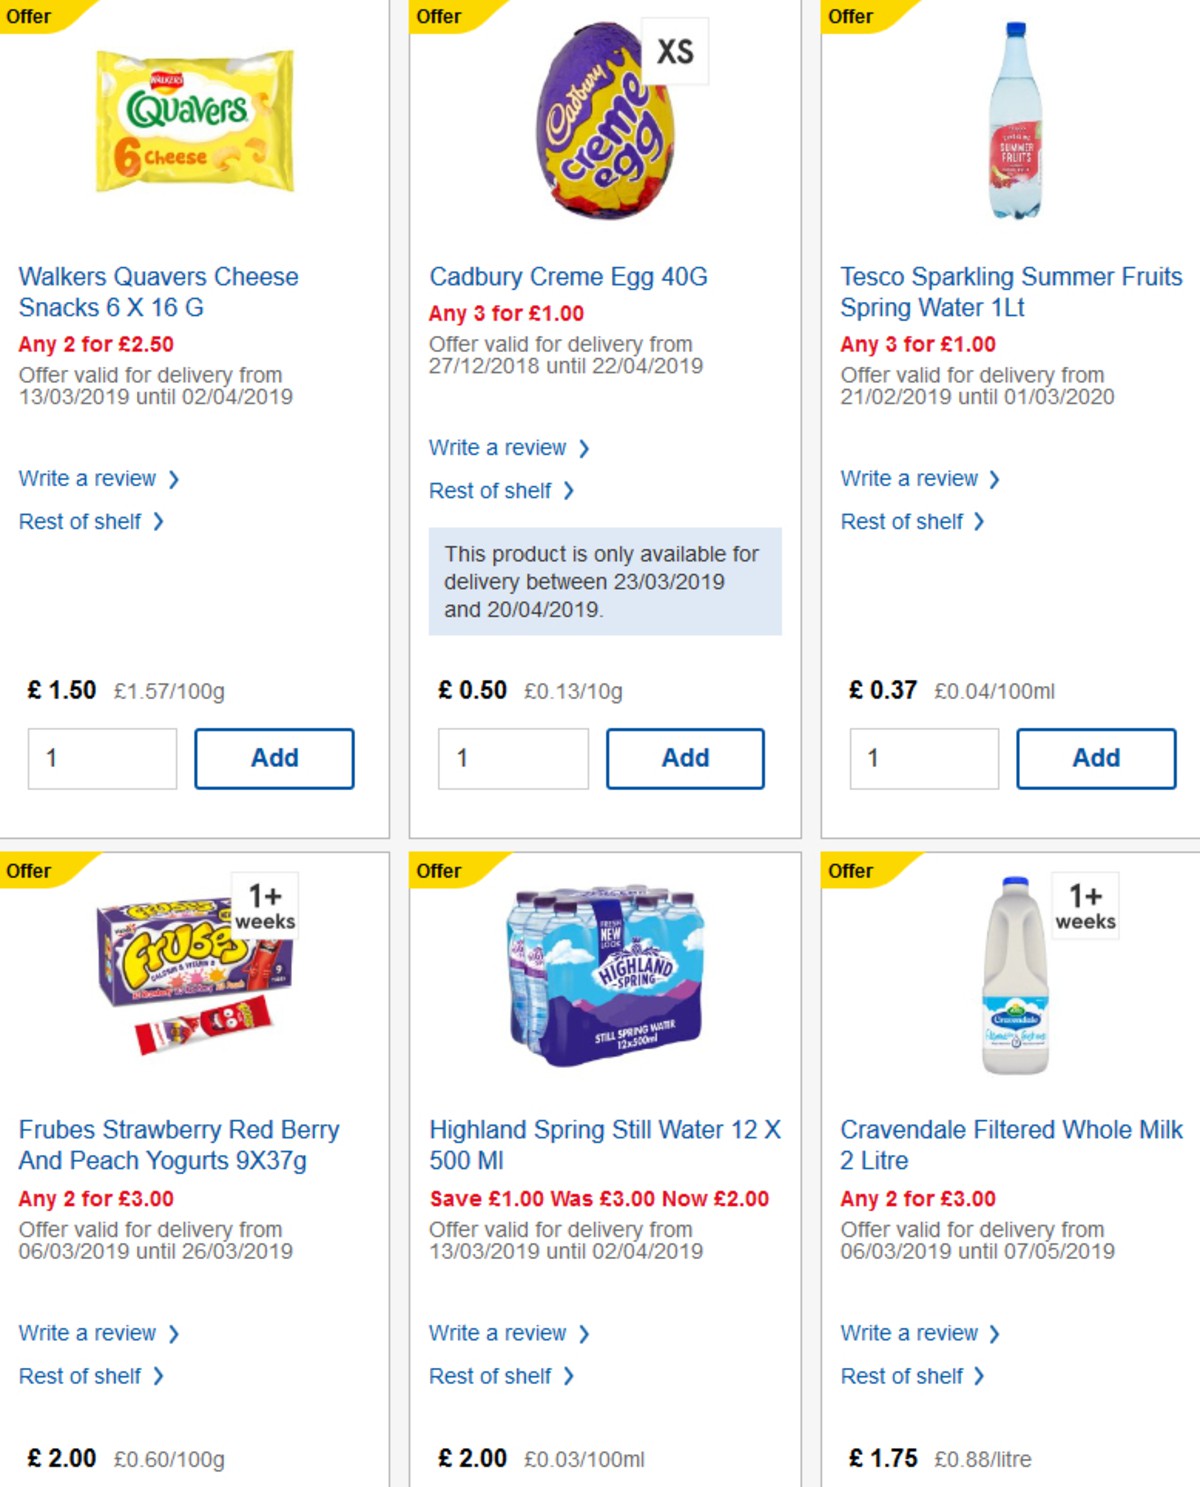Image resolution: width=1200 pixels, height=1487 pixels.
Task: Add Walkers Quavers to basket
Action: click(x=273, y=758)
